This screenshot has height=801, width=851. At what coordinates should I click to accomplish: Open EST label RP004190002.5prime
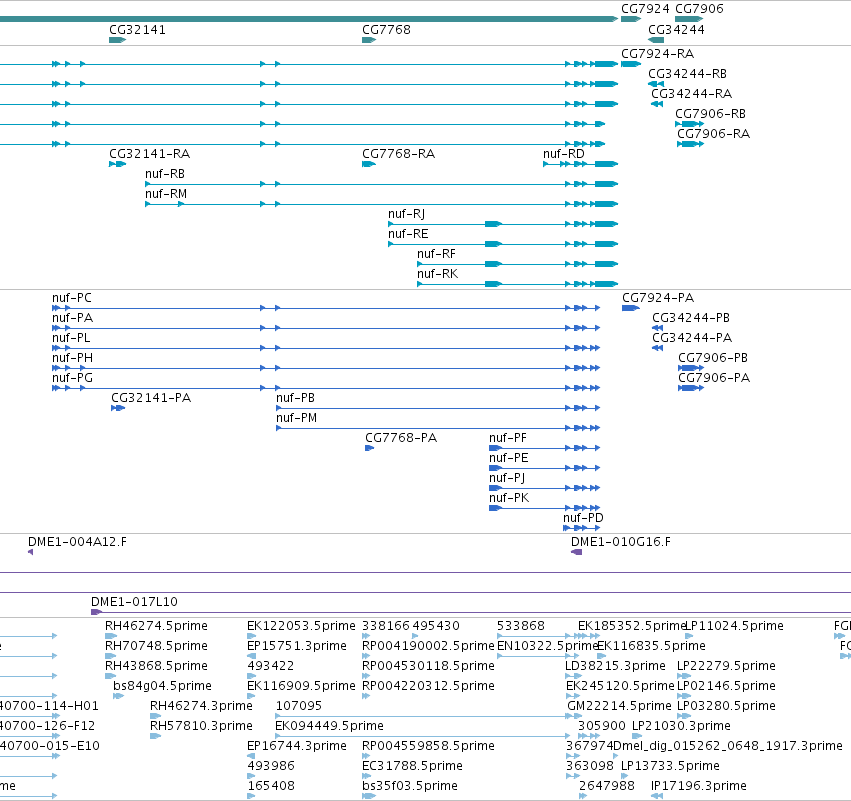[x=428, y=646]
